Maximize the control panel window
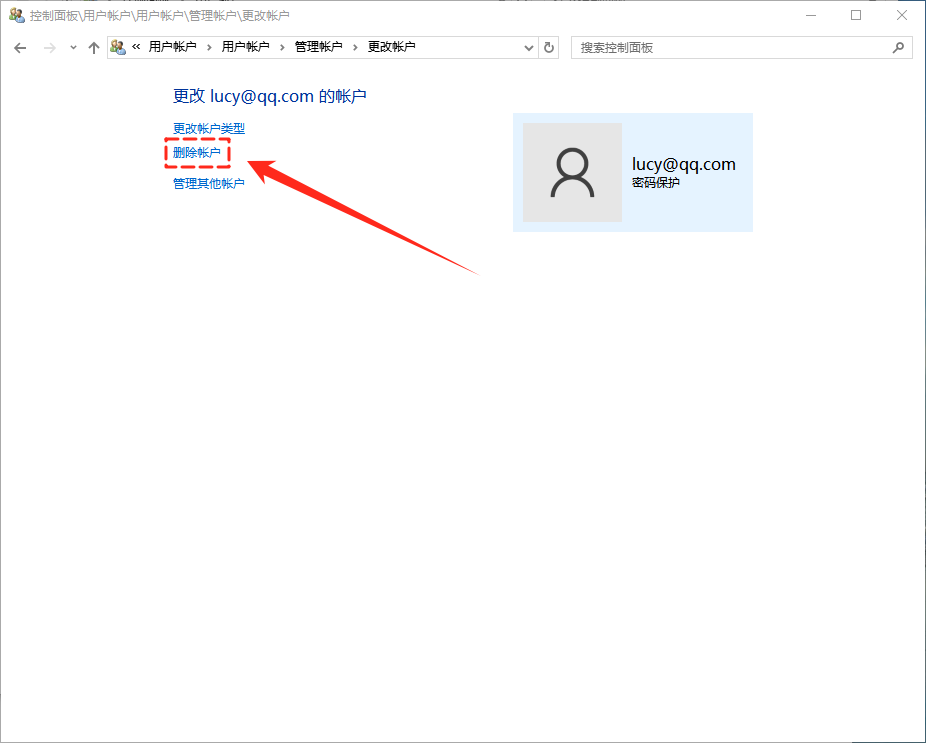Viewport: 926px width, 743px height. pyautogui.click(x=856, y=15)
